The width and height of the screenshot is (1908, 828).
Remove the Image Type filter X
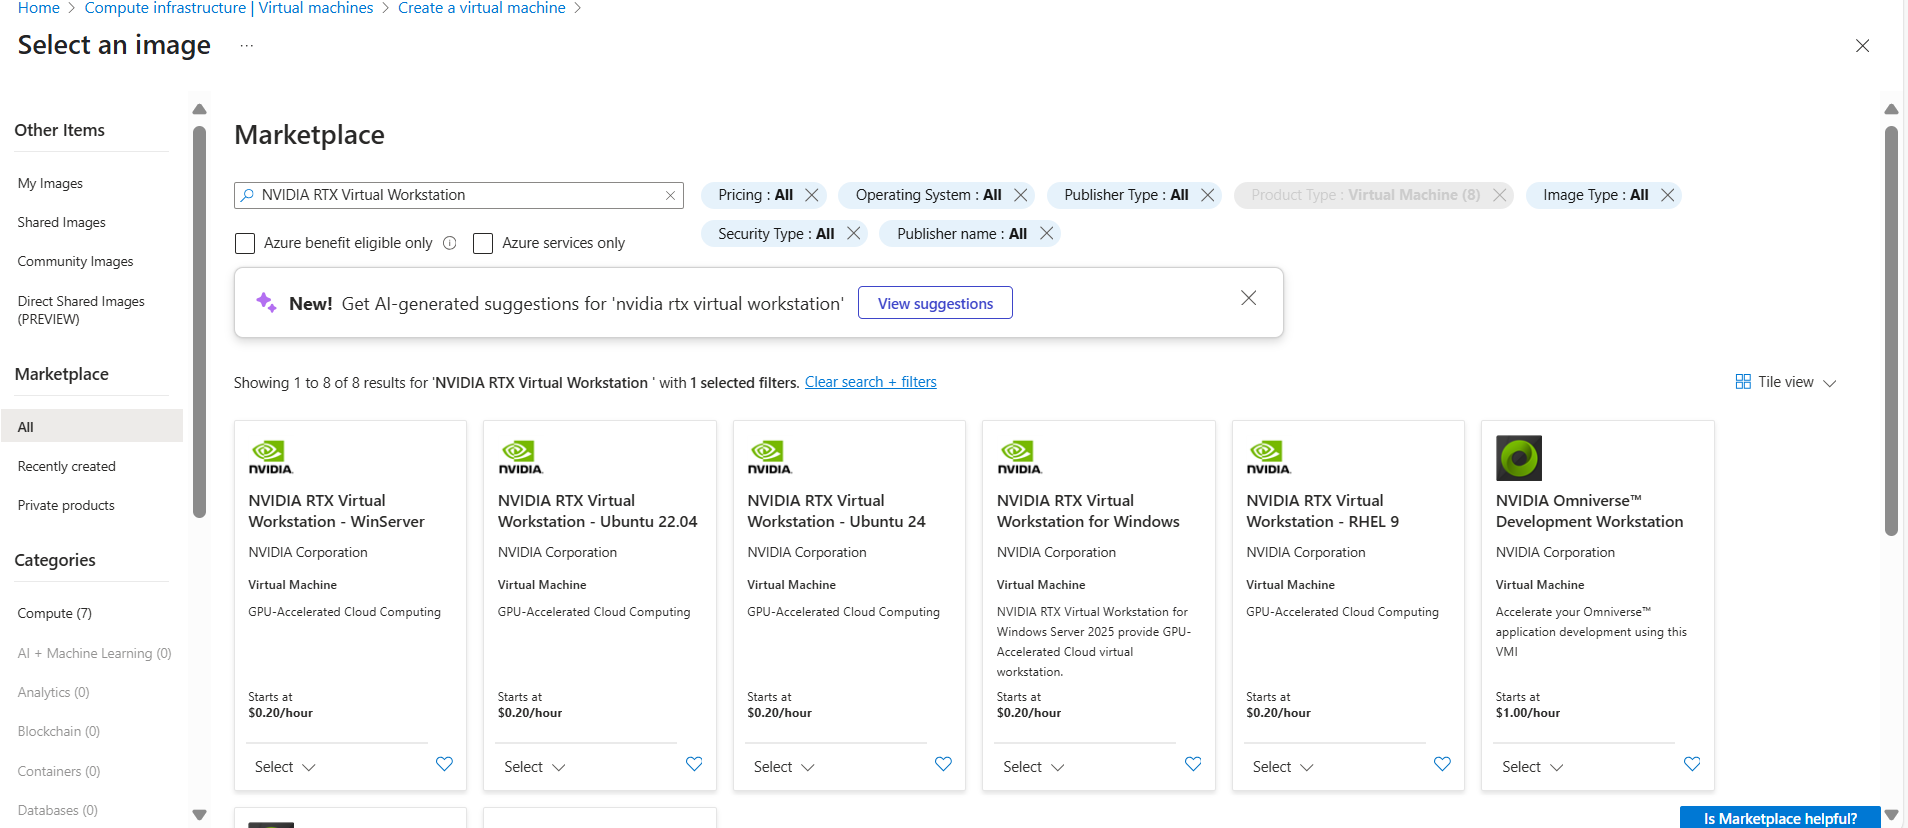pyautogui.click(x=1667, y=195)
